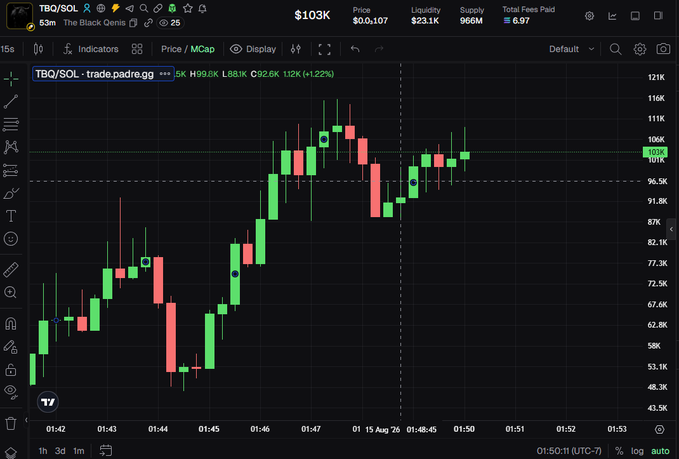The image size is (679, 459).
Task: Open the chart sliders settings icon
Action: (296, 49)
